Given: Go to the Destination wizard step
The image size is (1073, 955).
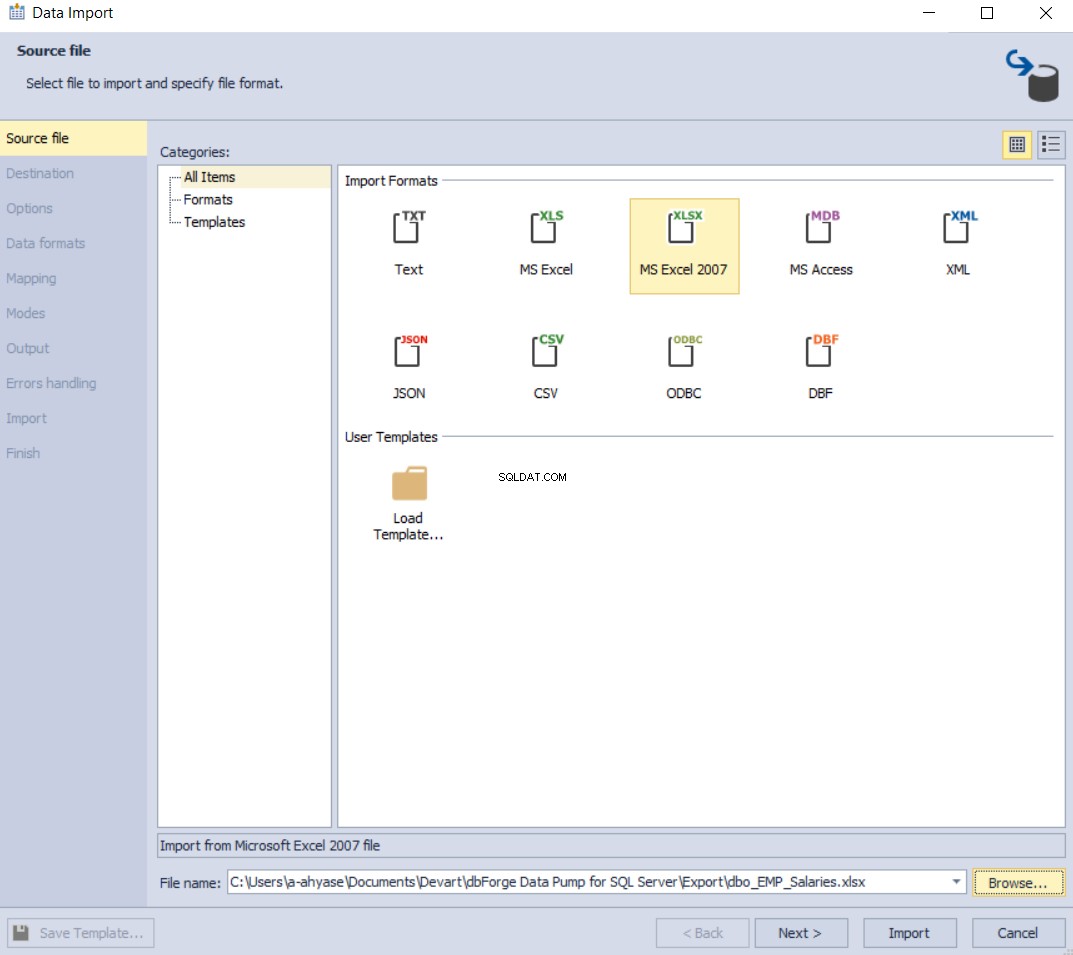Looking at the screenshot, I should (73, 173).
